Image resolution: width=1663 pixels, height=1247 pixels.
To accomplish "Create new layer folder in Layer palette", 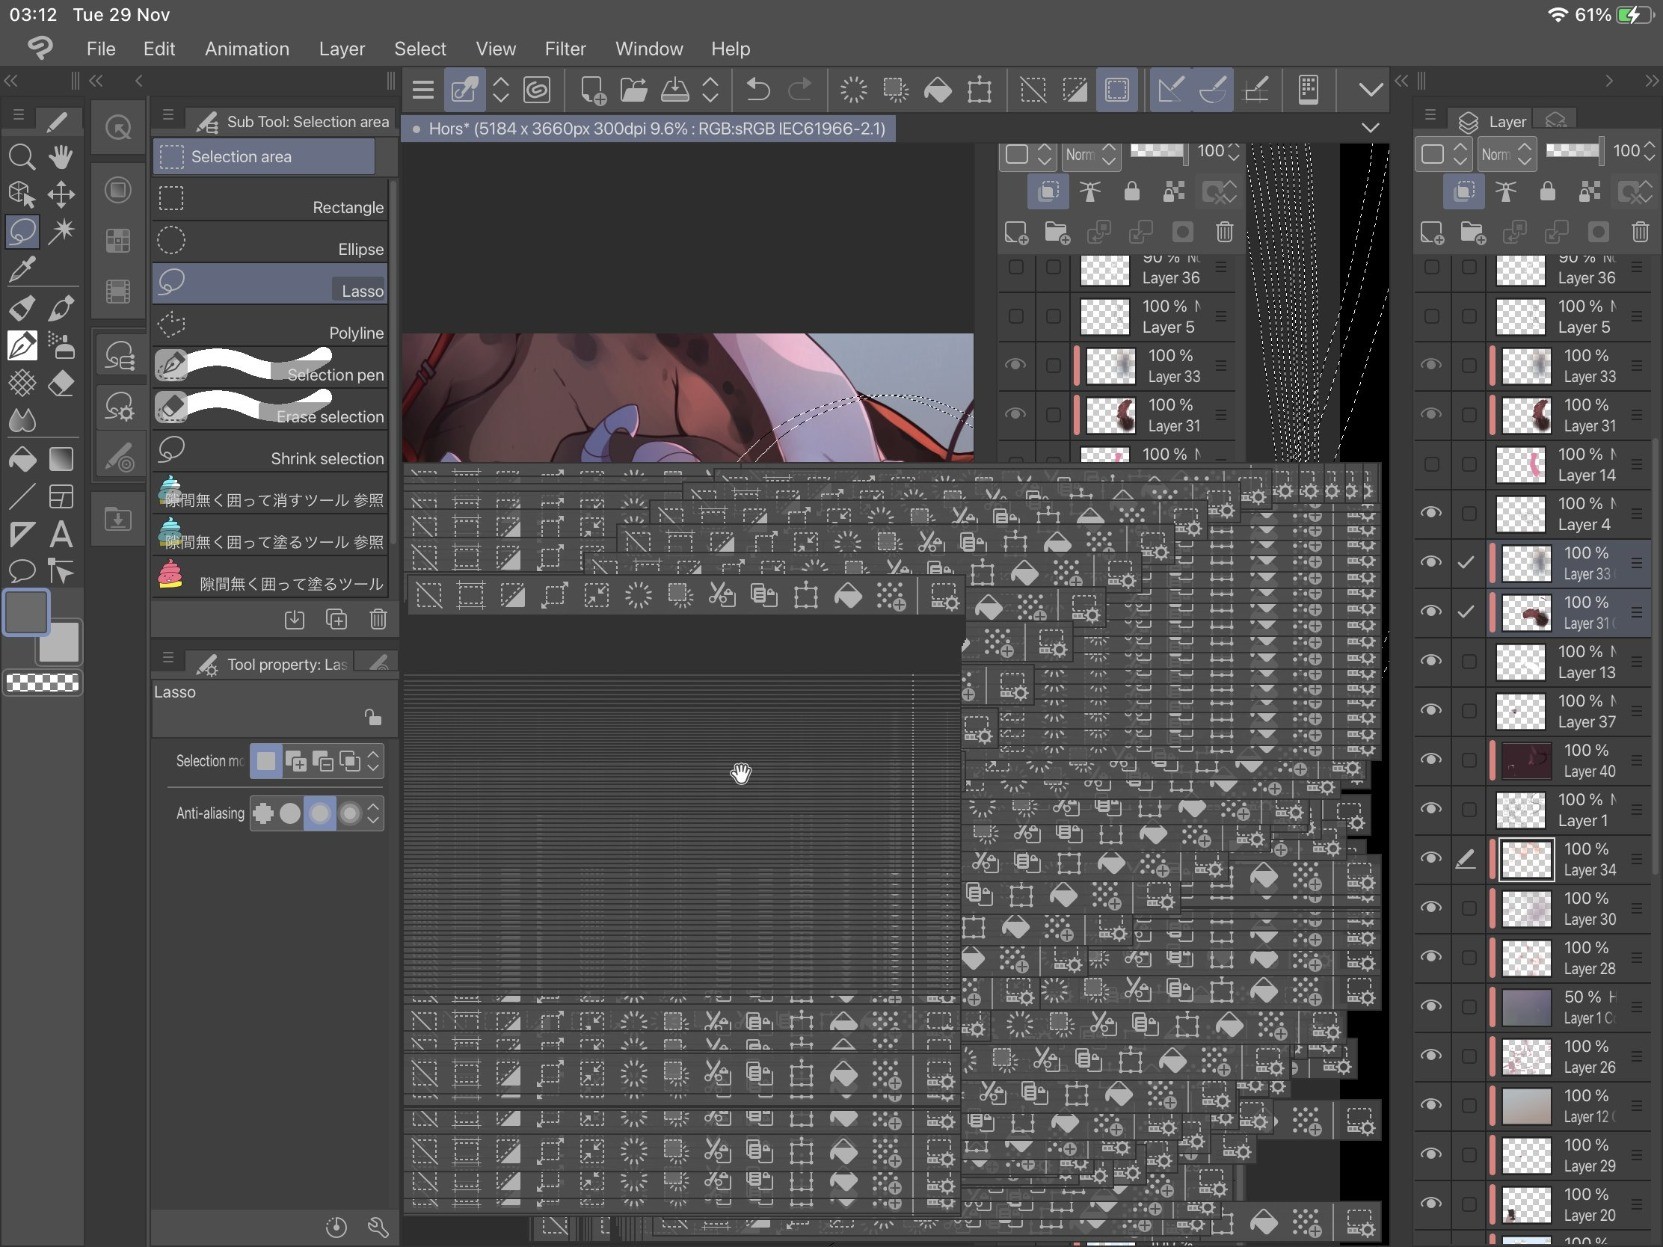I will click(x=1473, y=232).
